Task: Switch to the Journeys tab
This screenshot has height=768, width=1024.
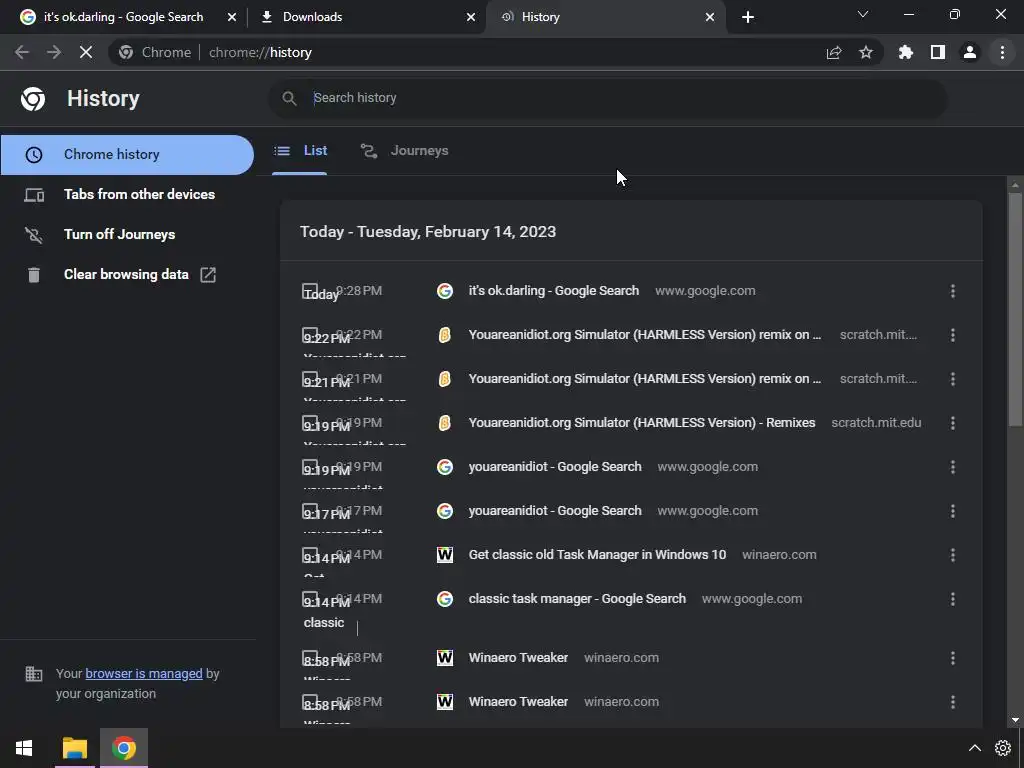Action: [x=404, y=151]
